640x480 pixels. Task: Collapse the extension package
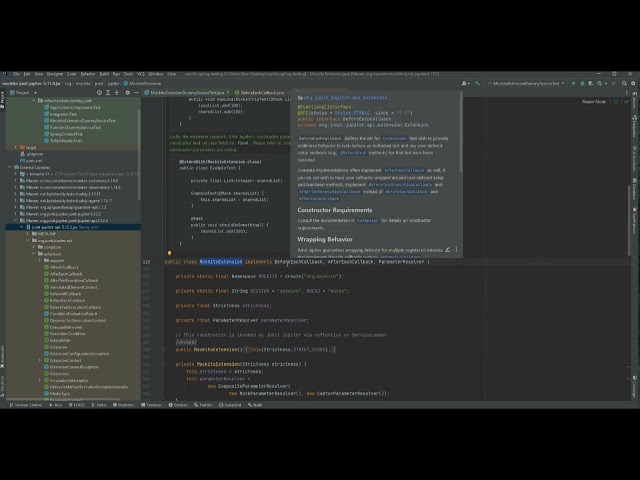[x=34, y=254]
